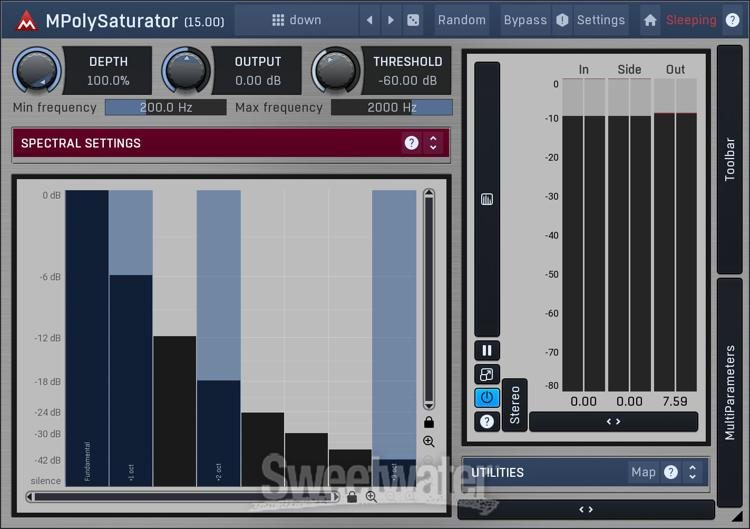Pause the meters with the pause button
Viewport: 750px width, 529px height.
487,351
